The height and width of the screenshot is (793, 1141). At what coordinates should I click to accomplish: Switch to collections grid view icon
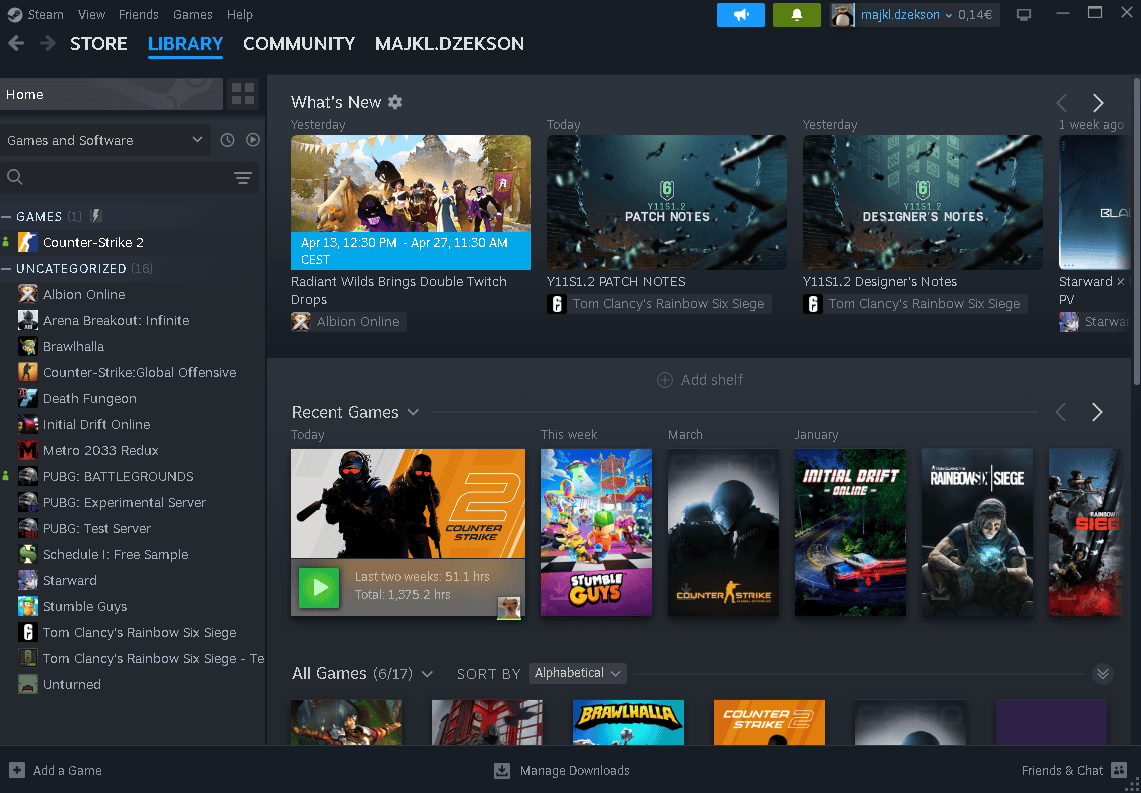[242, 94]
